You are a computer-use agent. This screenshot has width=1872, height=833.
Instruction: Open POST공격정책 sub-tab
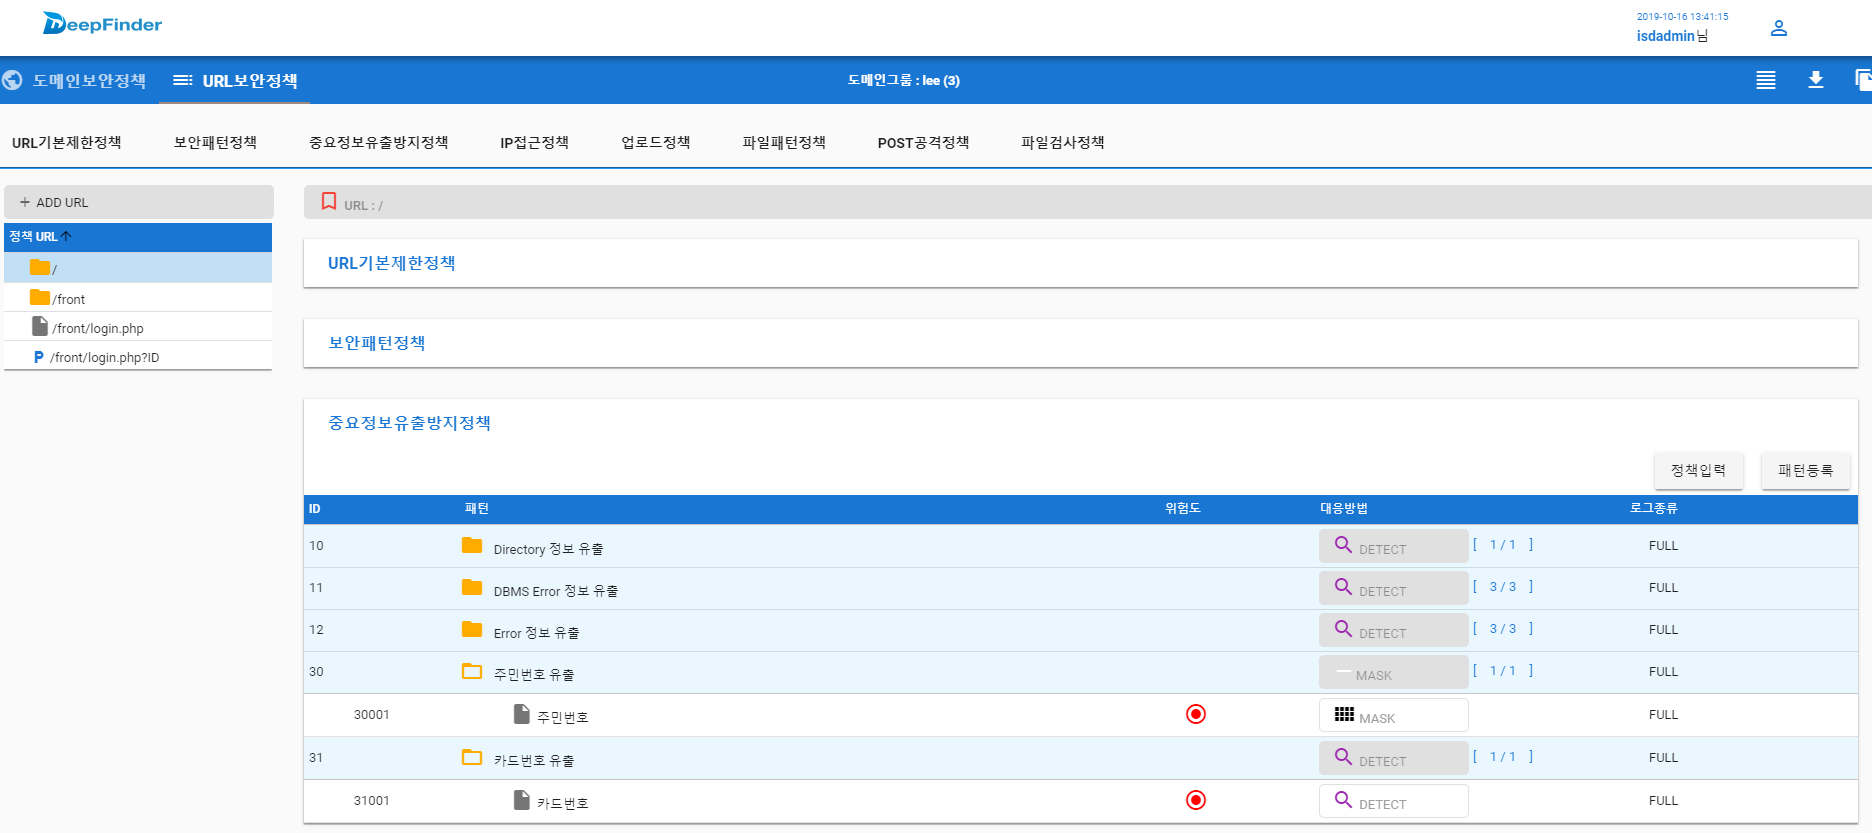pos(924,143)
